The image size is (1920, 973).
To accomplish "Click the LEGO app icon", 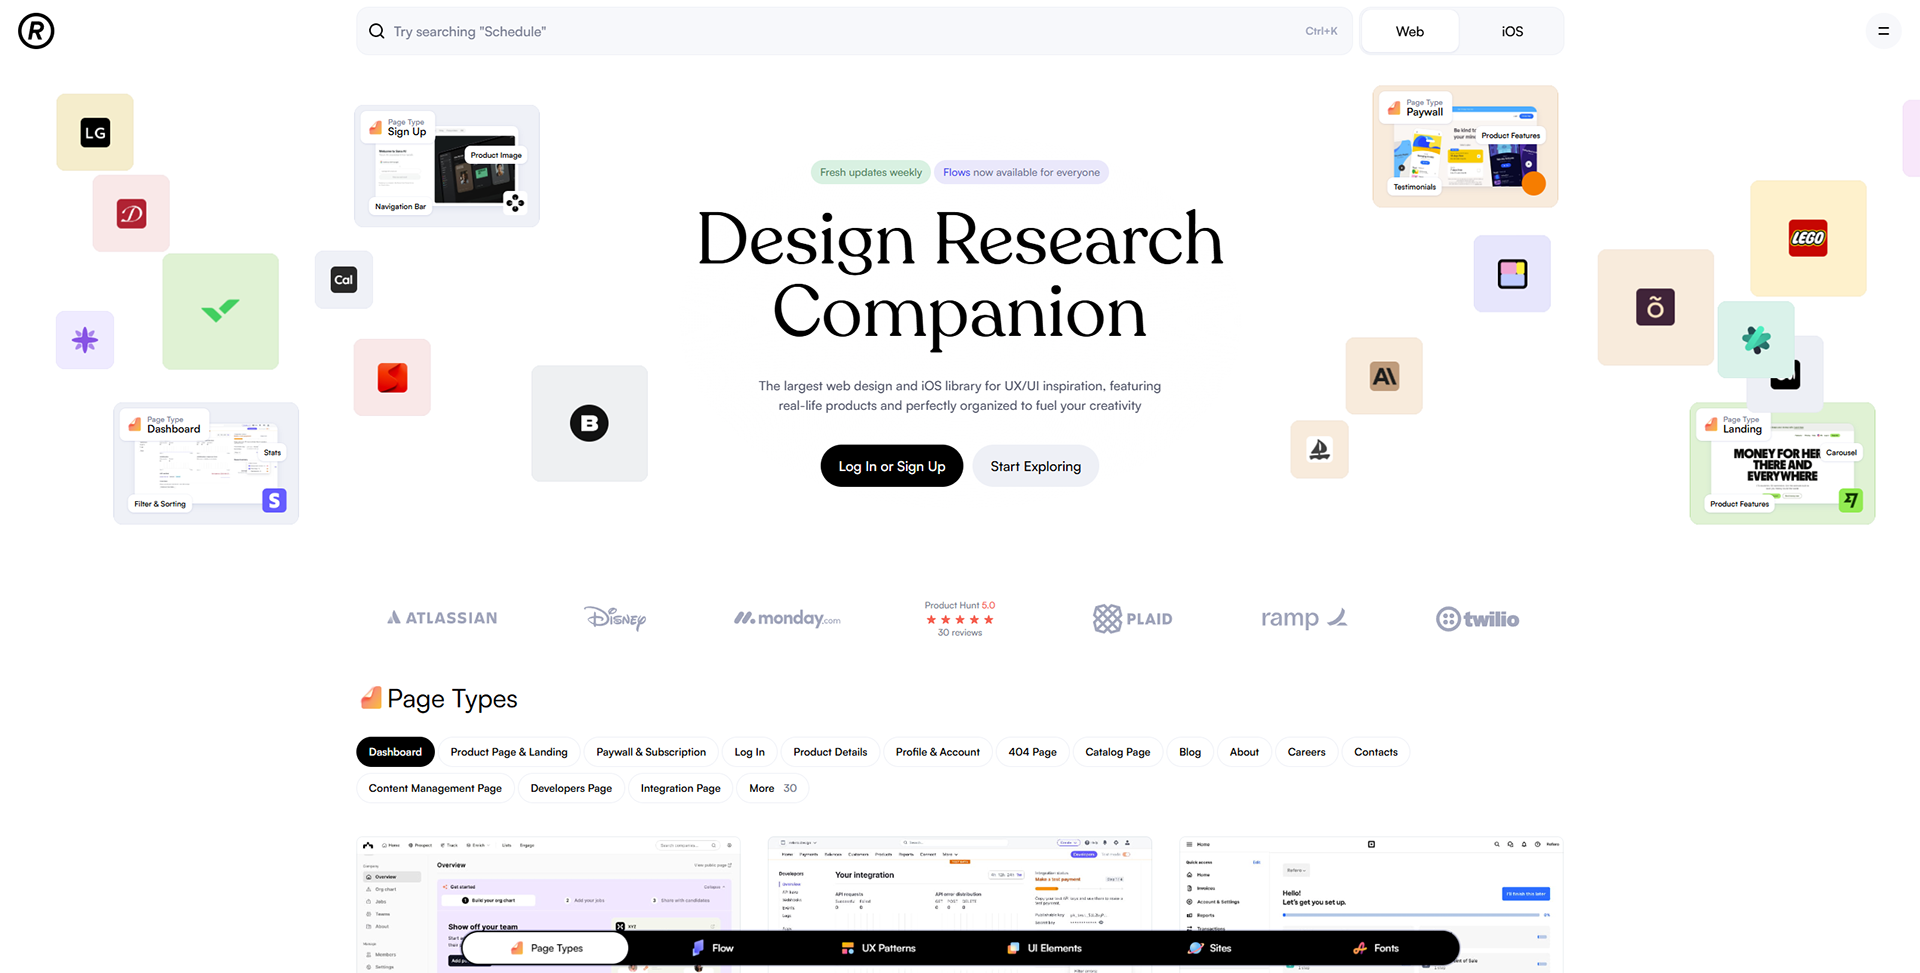I will 1808,238.
